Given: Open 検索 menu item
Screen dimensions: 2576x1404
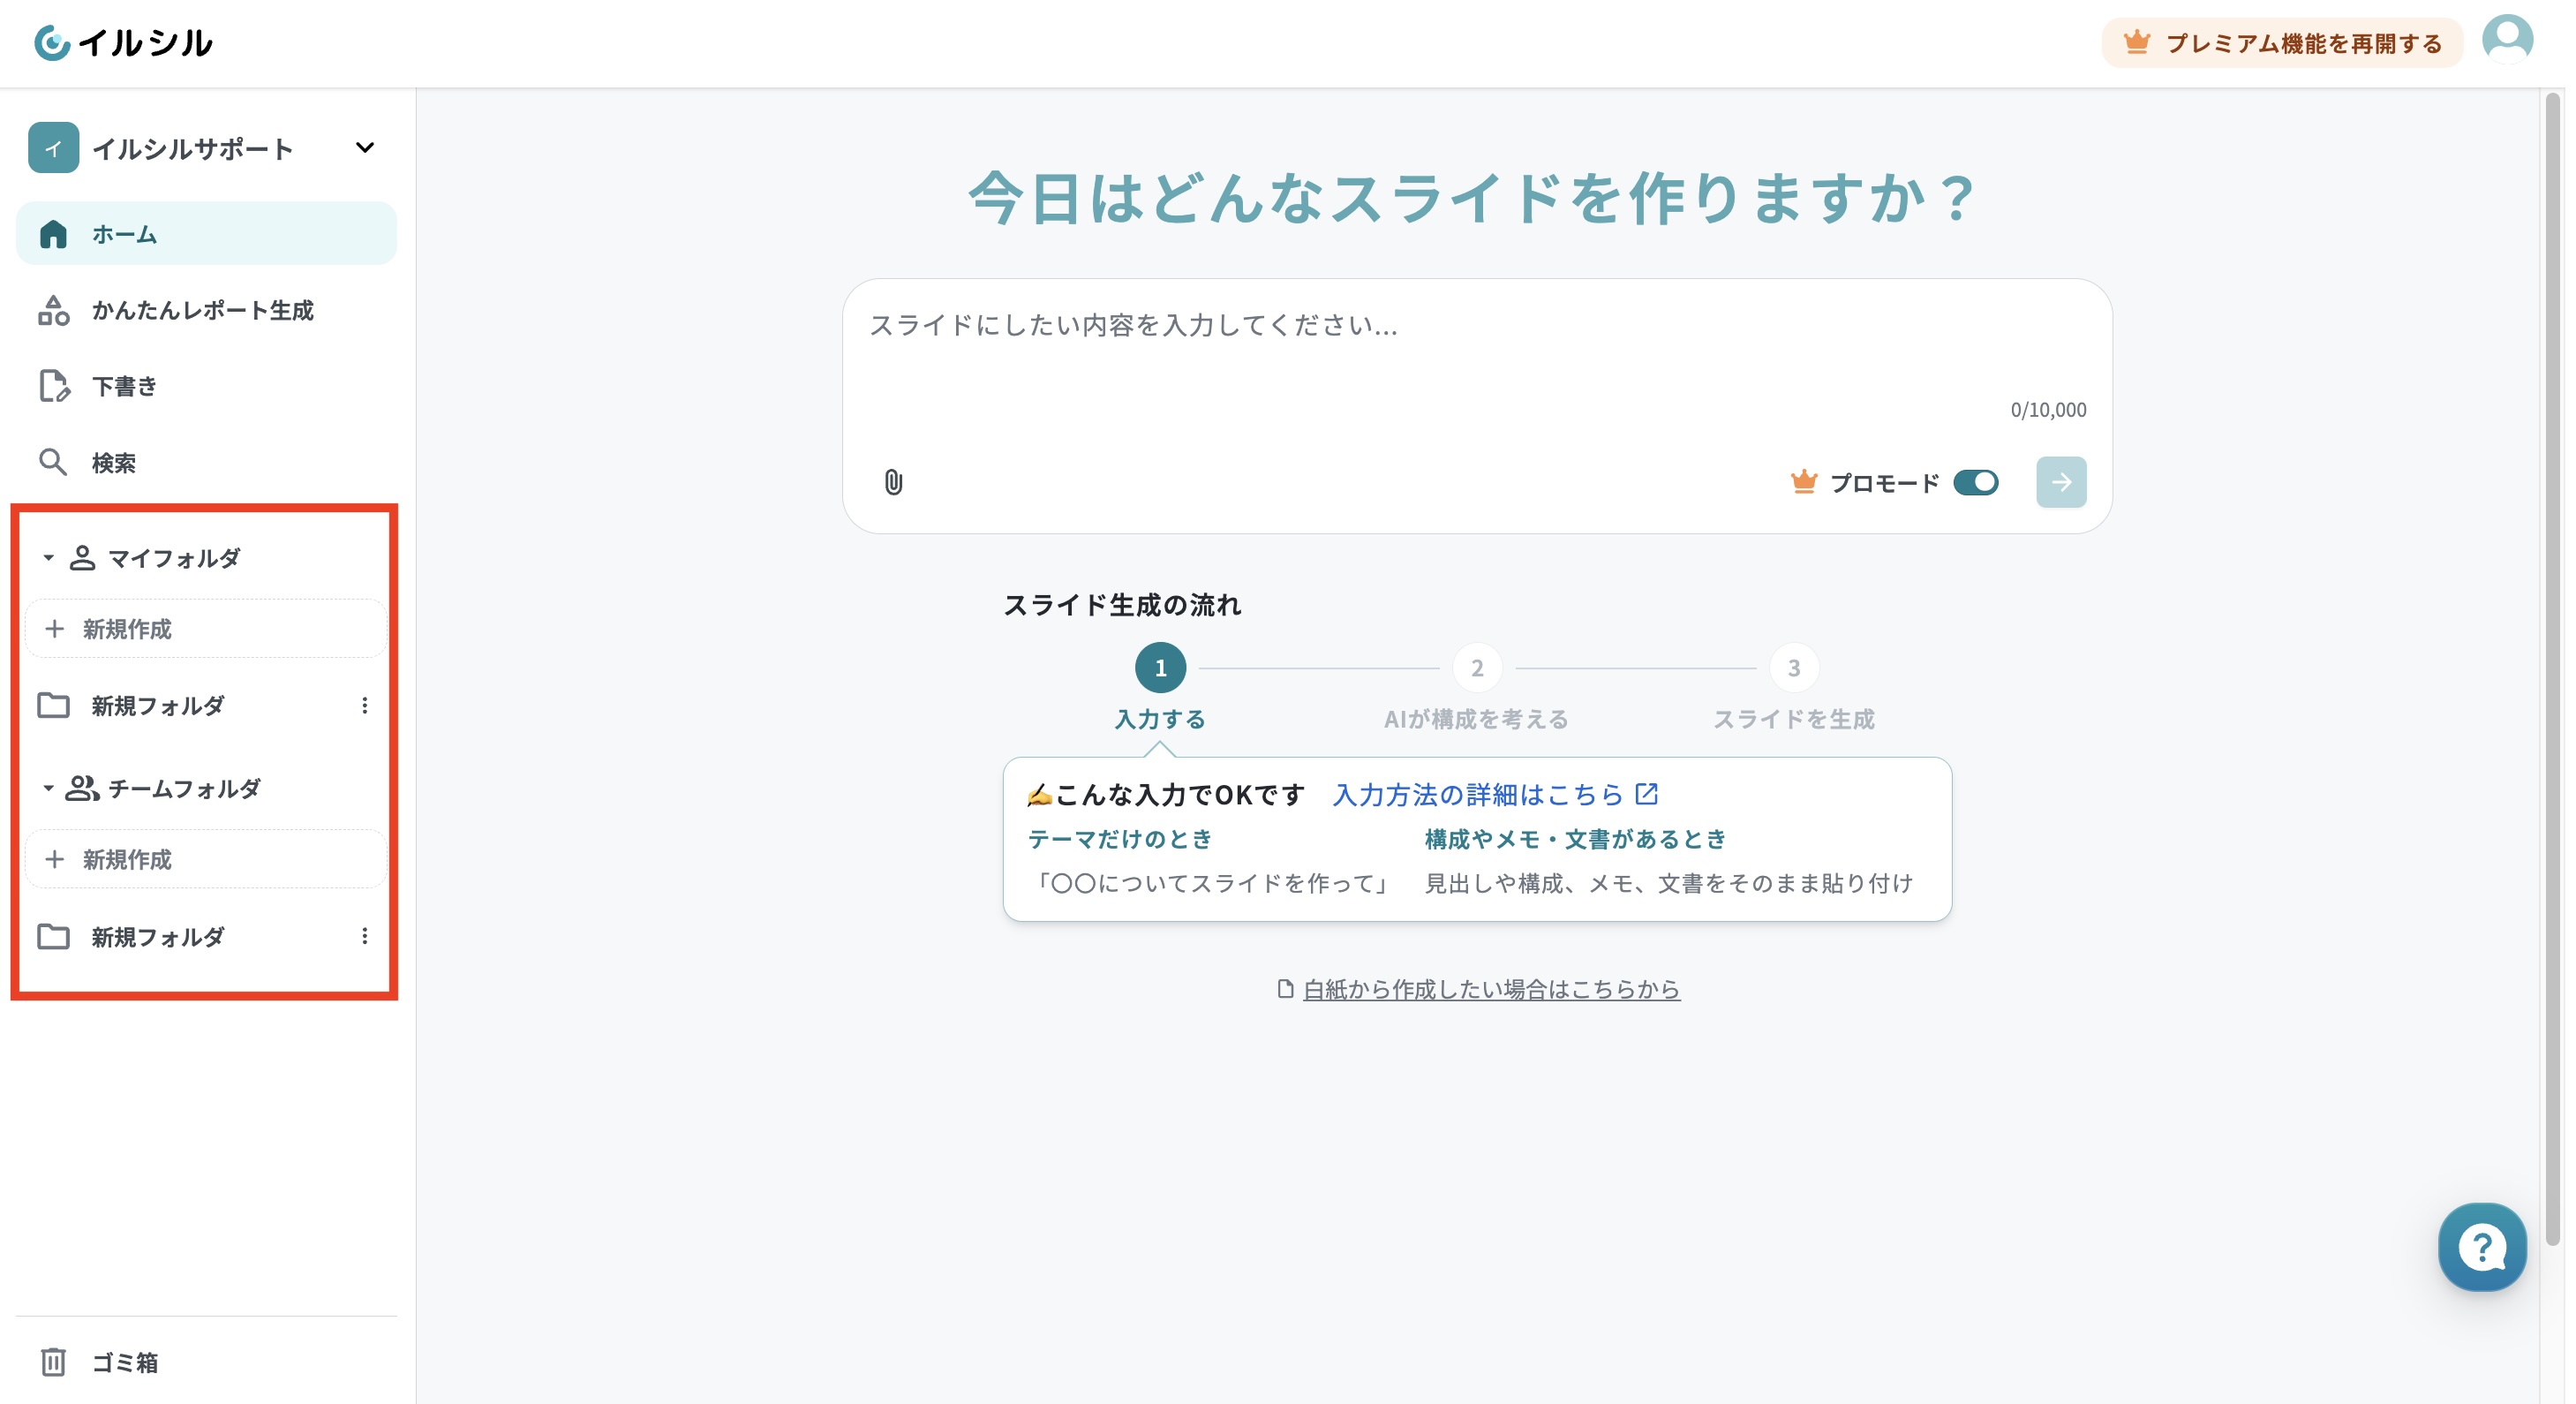Looking at the screenshot, I should (x=206, y=462).
